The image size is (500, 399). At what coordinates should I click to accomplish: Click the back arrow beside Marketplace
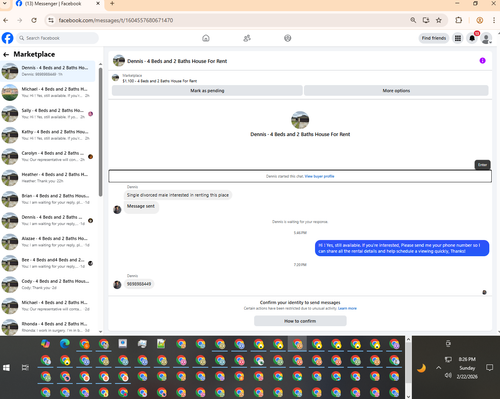tap(6, 54)
